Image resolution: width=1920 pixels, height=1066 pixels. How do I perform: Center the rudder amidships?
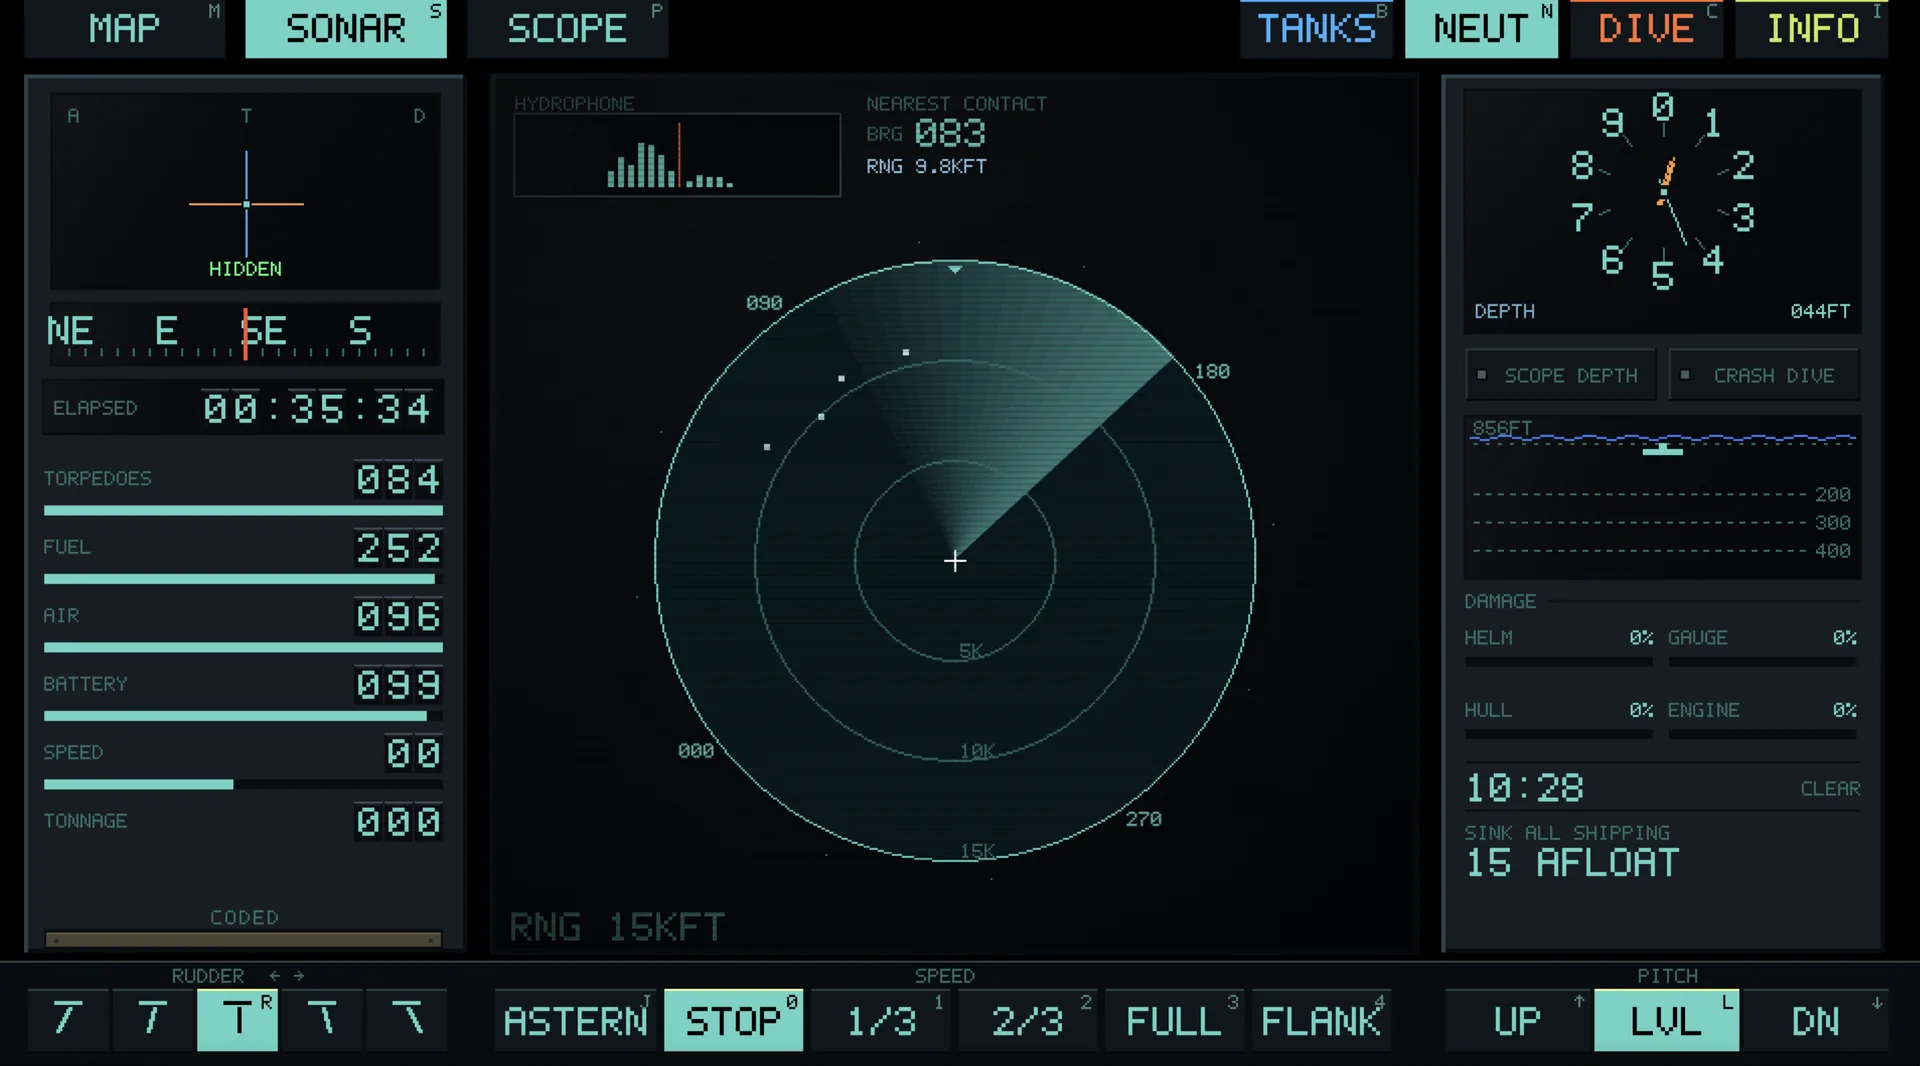pyautogui.click(x=237, y=1020)
